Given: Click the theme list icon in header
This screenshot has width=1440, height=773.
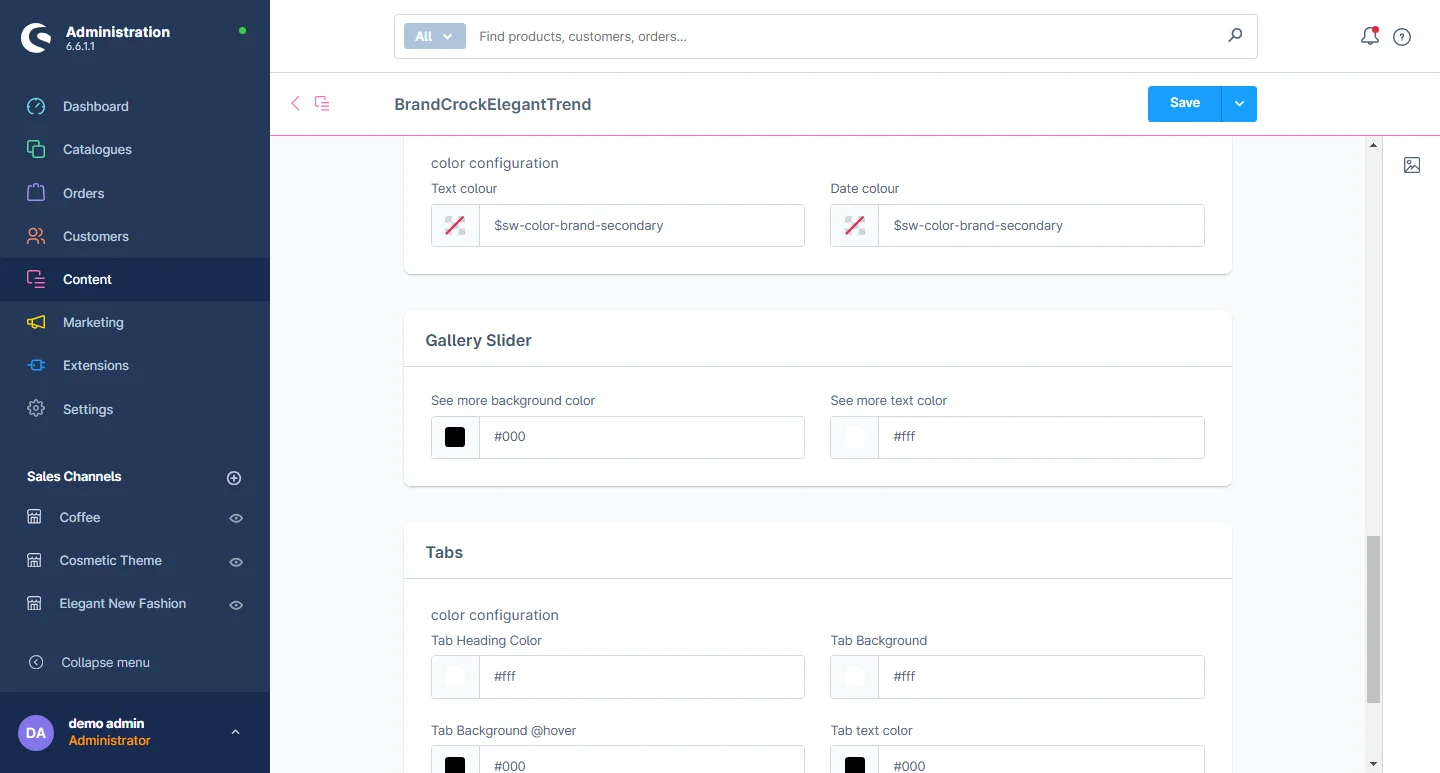Looking at the screenshot, I should 322,103.
